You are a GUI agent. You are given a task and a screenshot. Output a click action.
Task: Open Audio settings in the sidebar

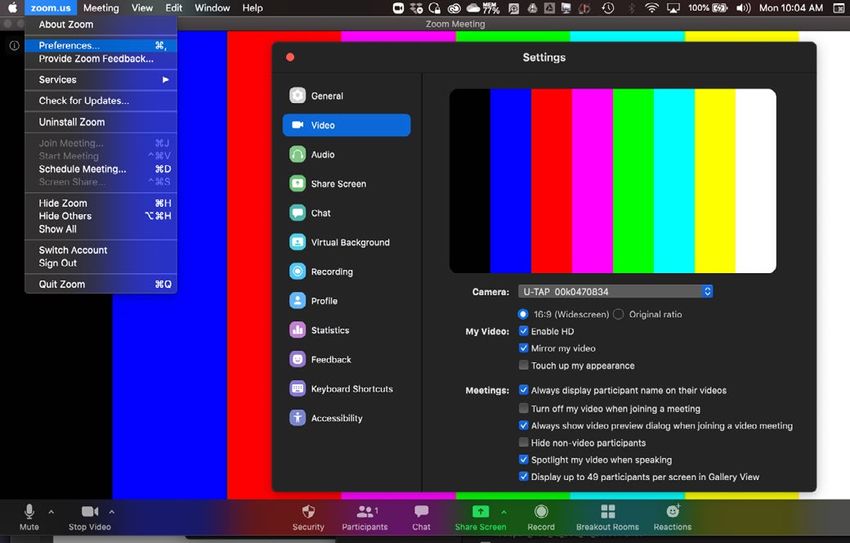click(312, 154)
